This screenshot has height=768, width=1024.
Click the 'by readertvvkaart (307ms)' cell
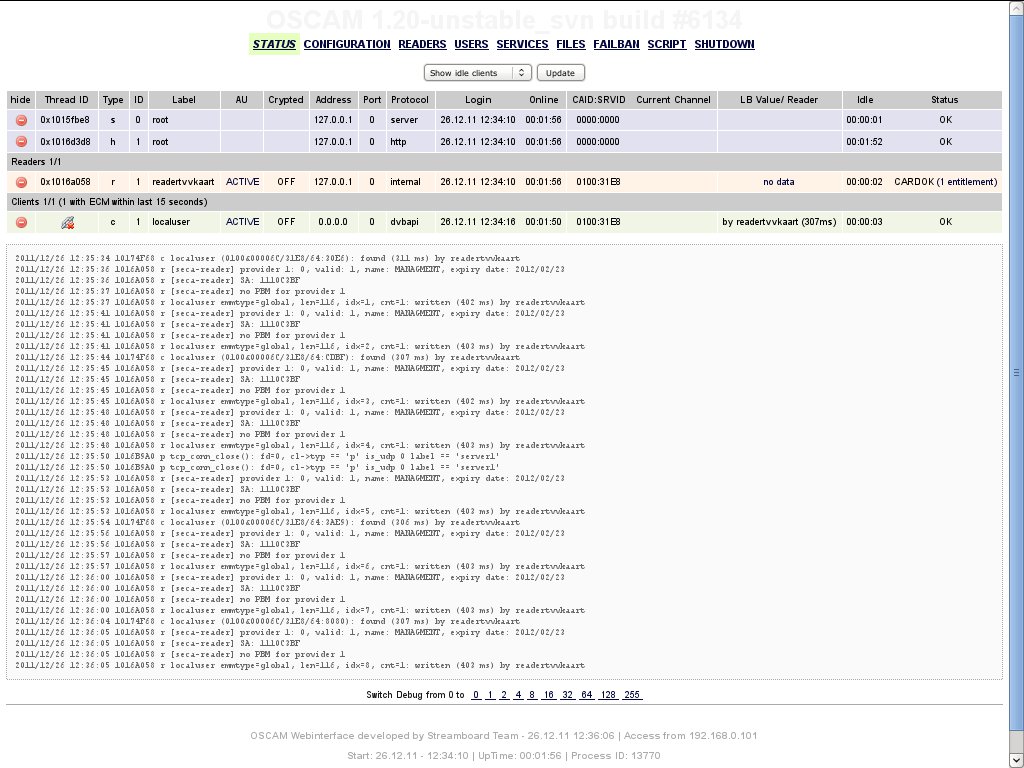click(779, 222)
